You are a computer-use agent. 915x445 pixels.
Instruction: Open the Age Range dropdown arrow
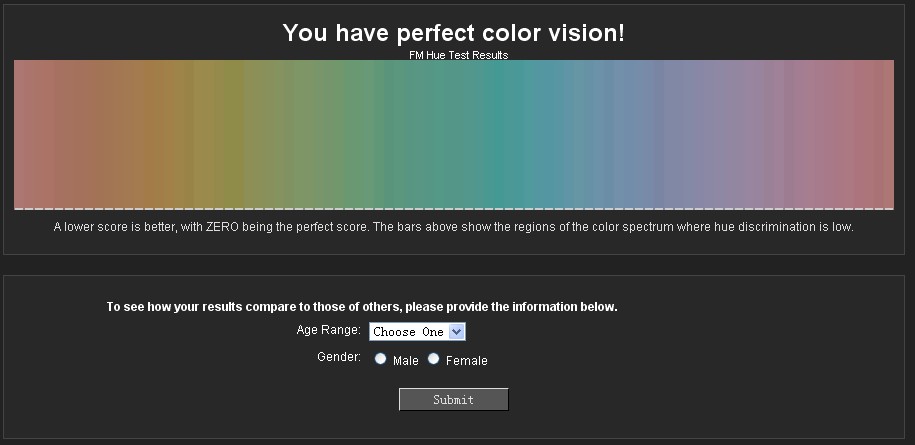pos(458,332)
